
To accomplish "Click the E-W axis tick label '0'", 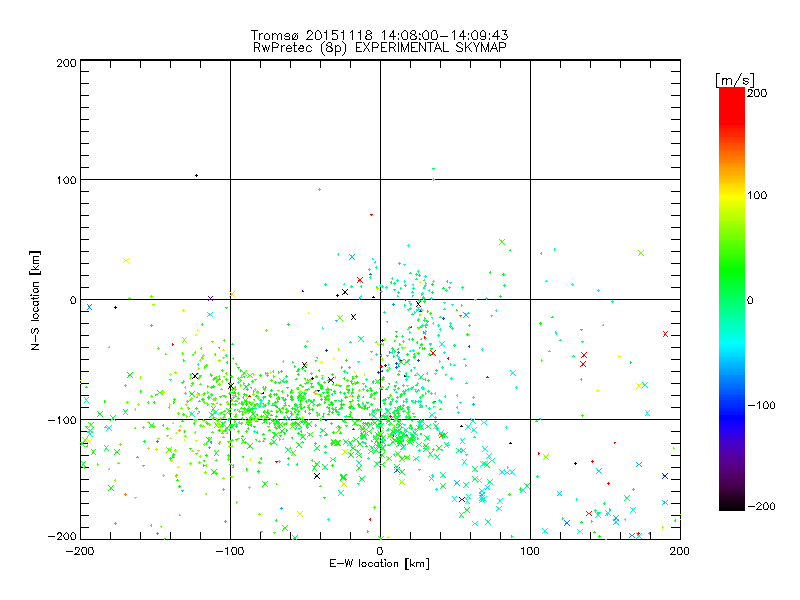I will pos(380,551).
